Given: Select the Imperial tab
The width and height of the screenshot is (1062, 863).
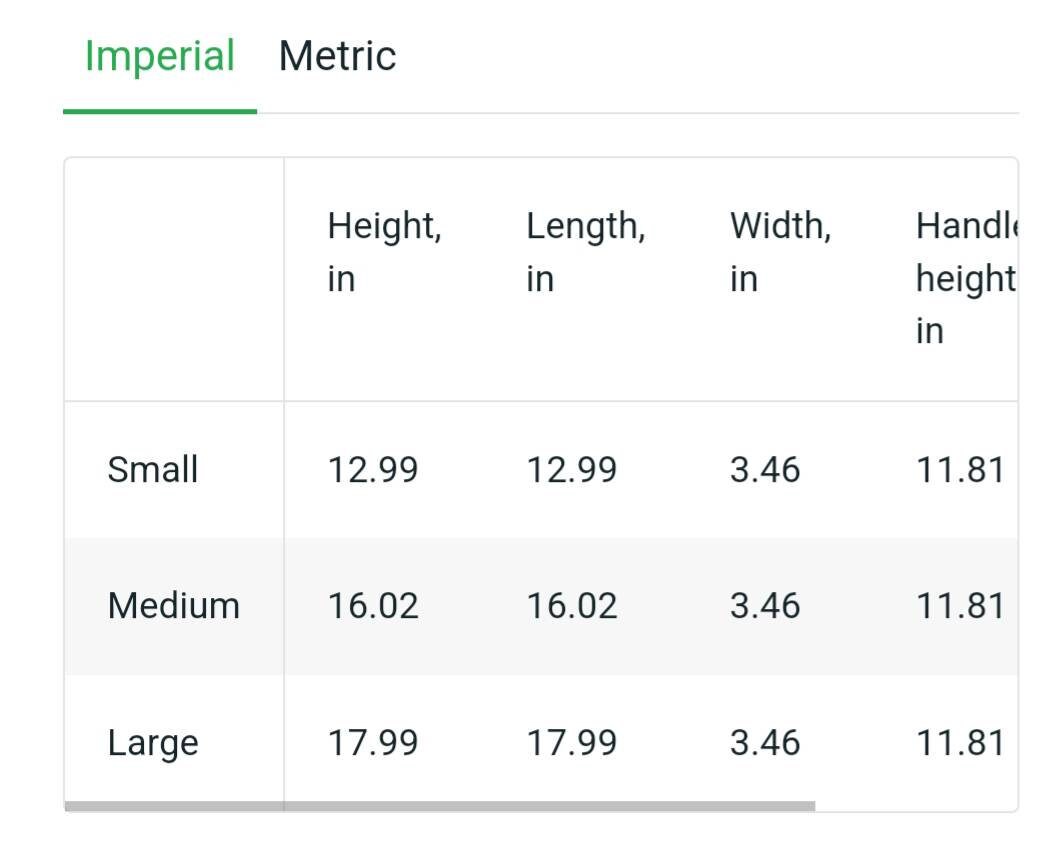Looking at the screenshot, I should click(160, 56).
